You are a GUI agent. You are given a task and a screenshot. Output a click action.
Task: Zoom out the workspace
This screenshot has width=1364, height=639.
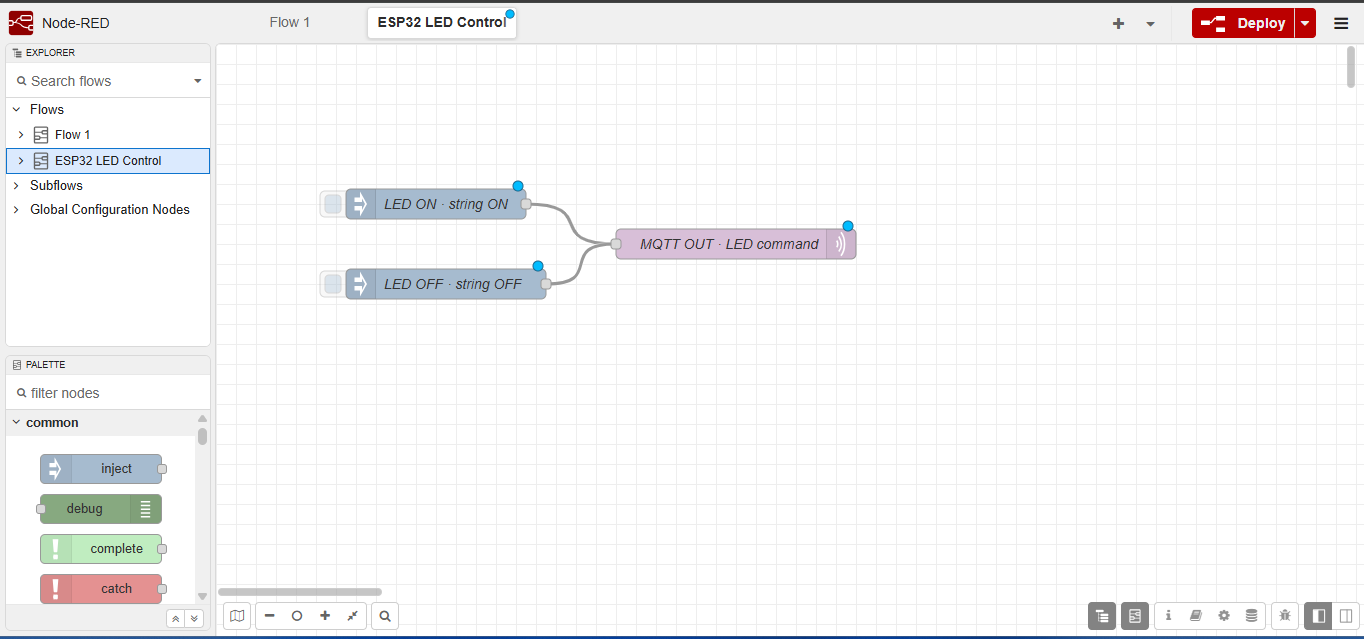pyautogui.click(x=269, y=616)
